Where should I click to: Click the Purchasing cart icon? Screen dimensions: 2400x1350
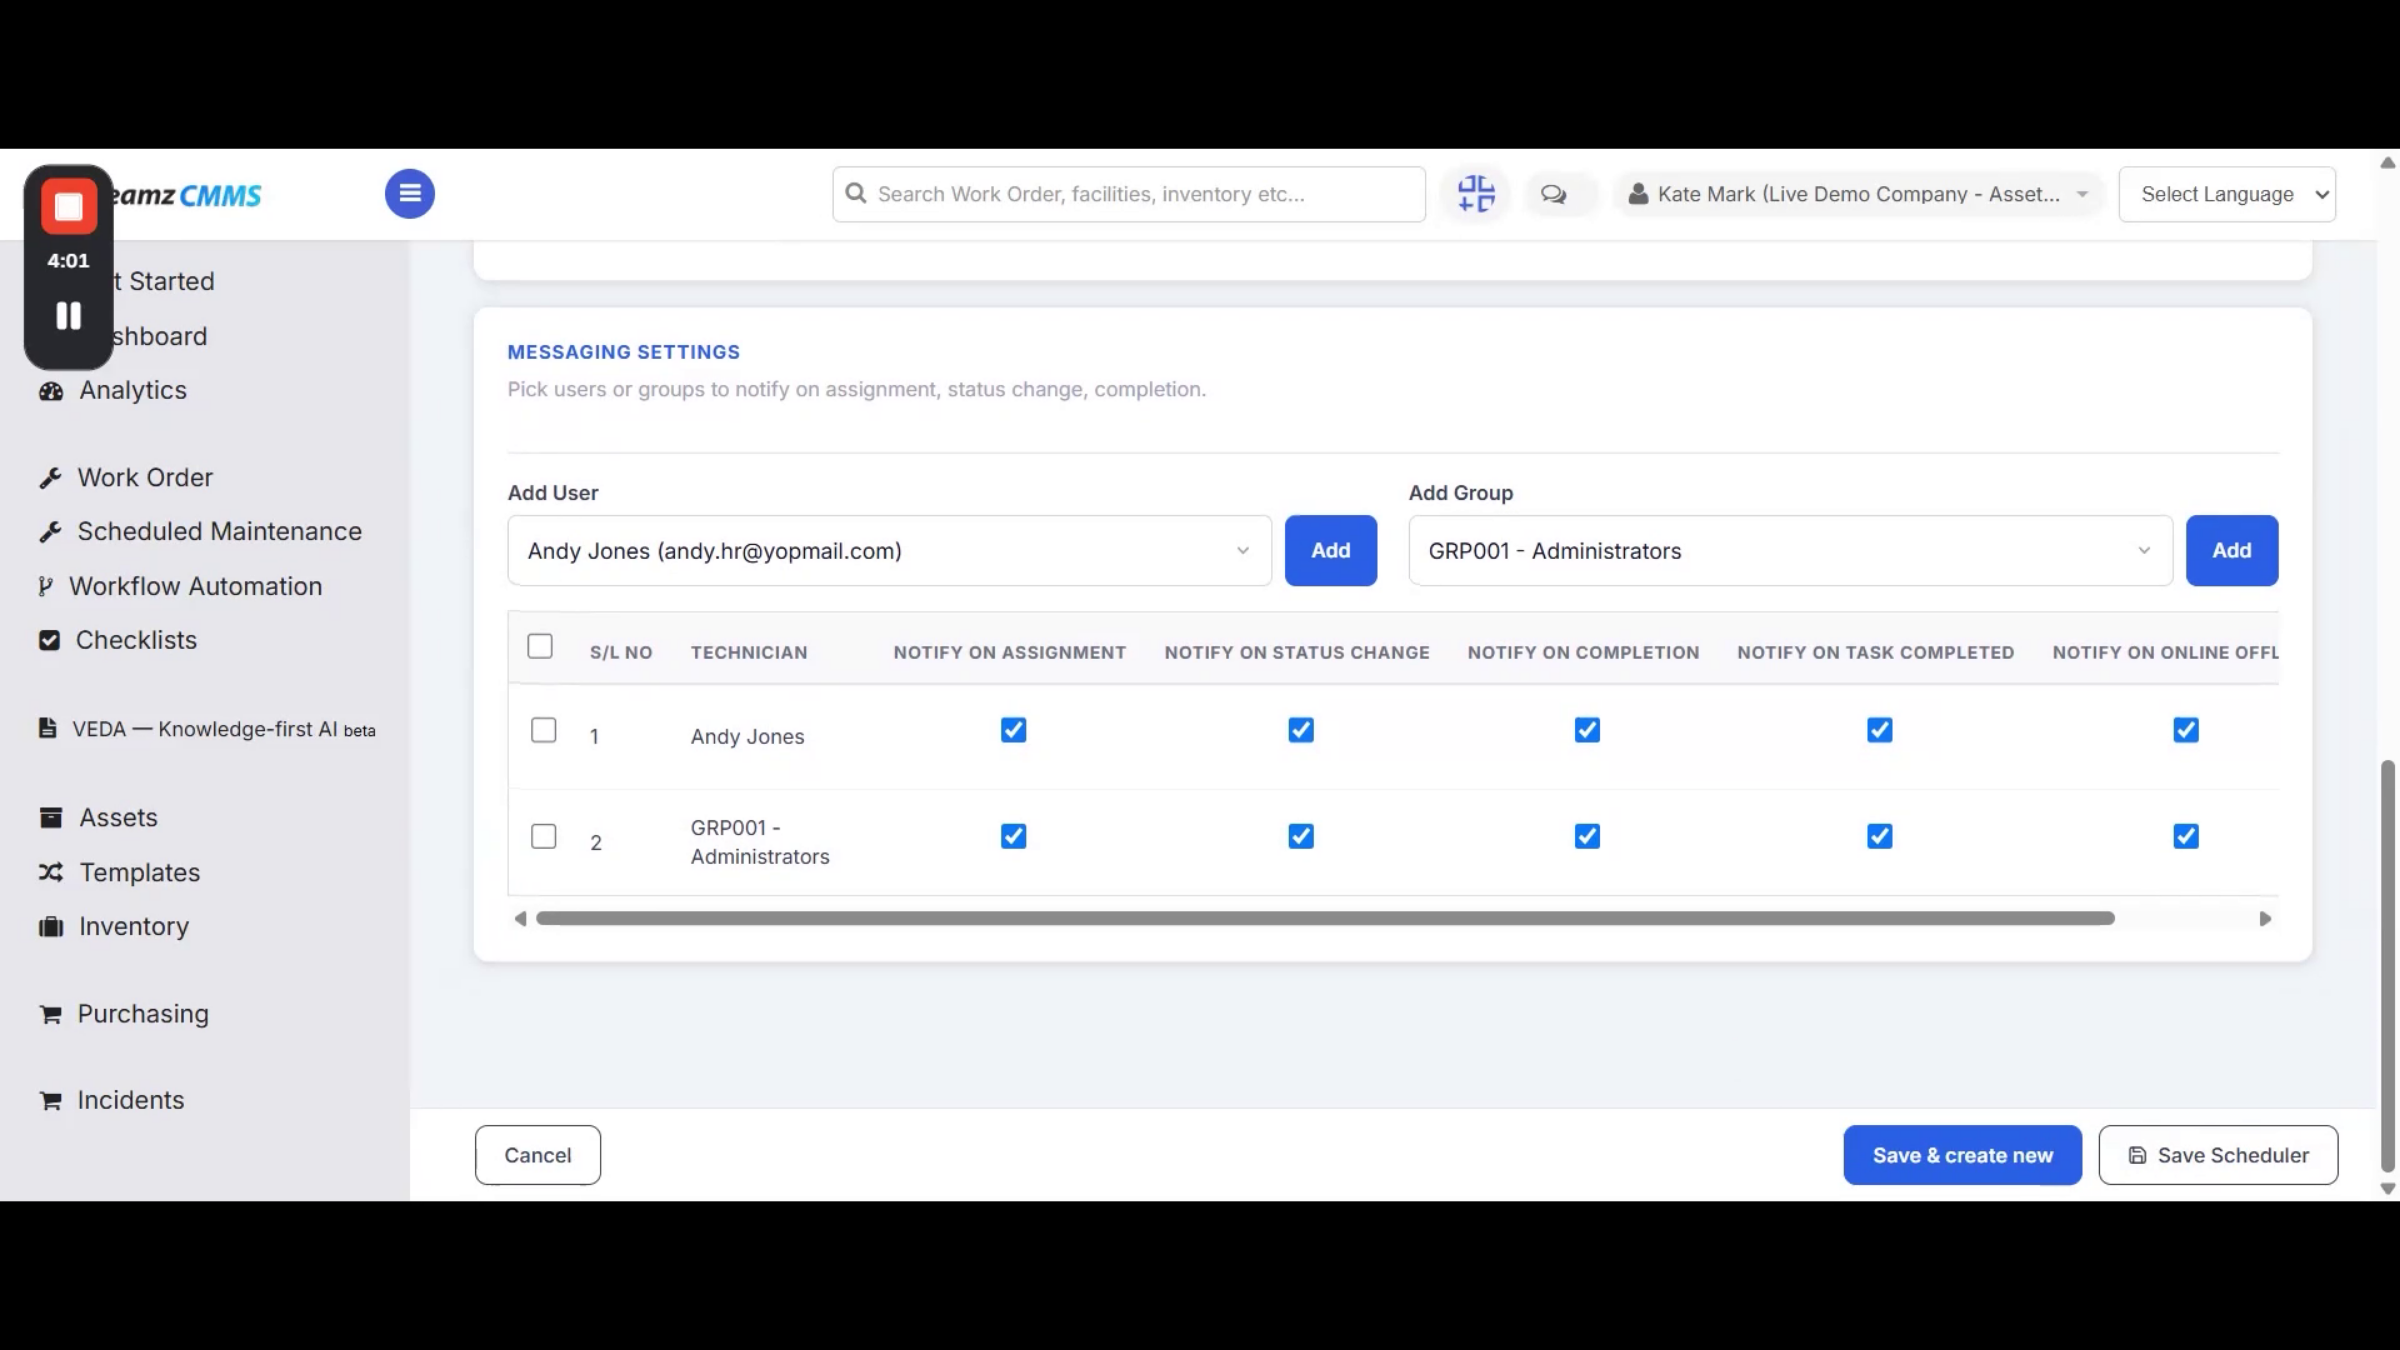coord(50,1015)
